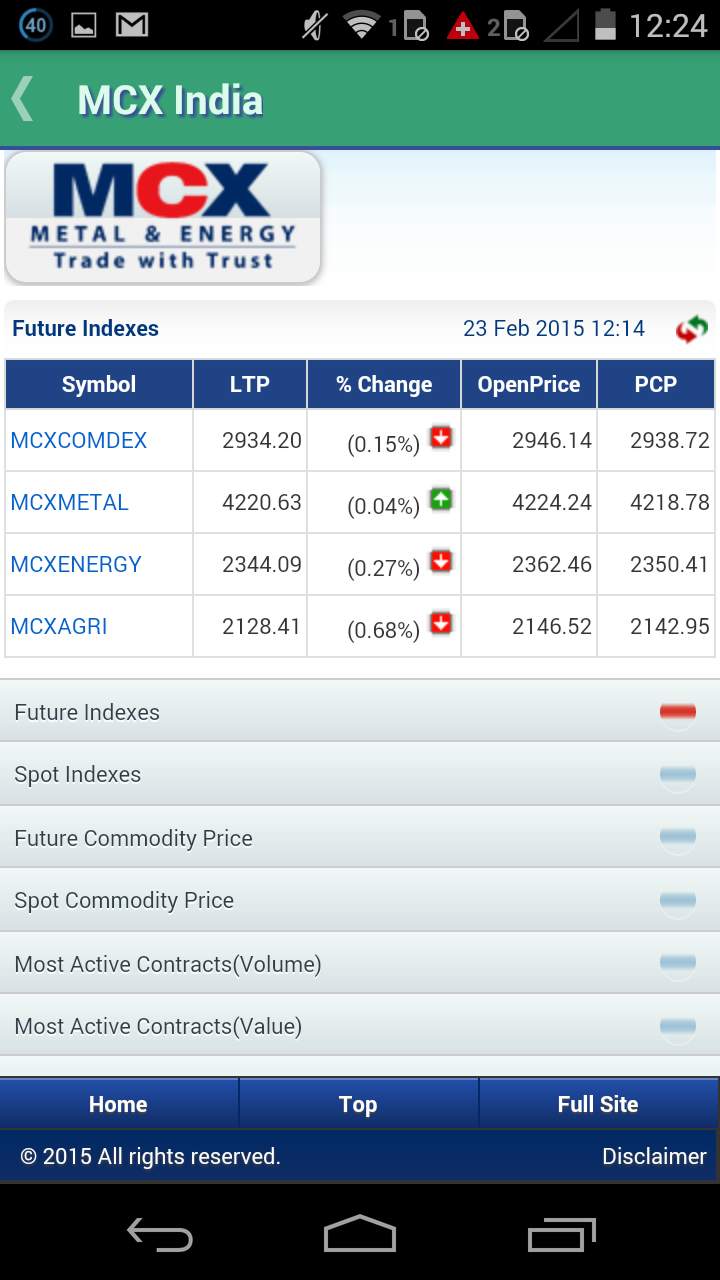Expand the Spot Commodity Price section

coord(677,900)
